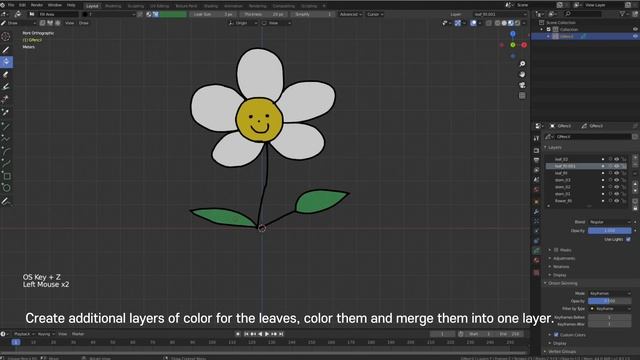Open the onion skinning Mode dropdown

click(x=609, y=293)
